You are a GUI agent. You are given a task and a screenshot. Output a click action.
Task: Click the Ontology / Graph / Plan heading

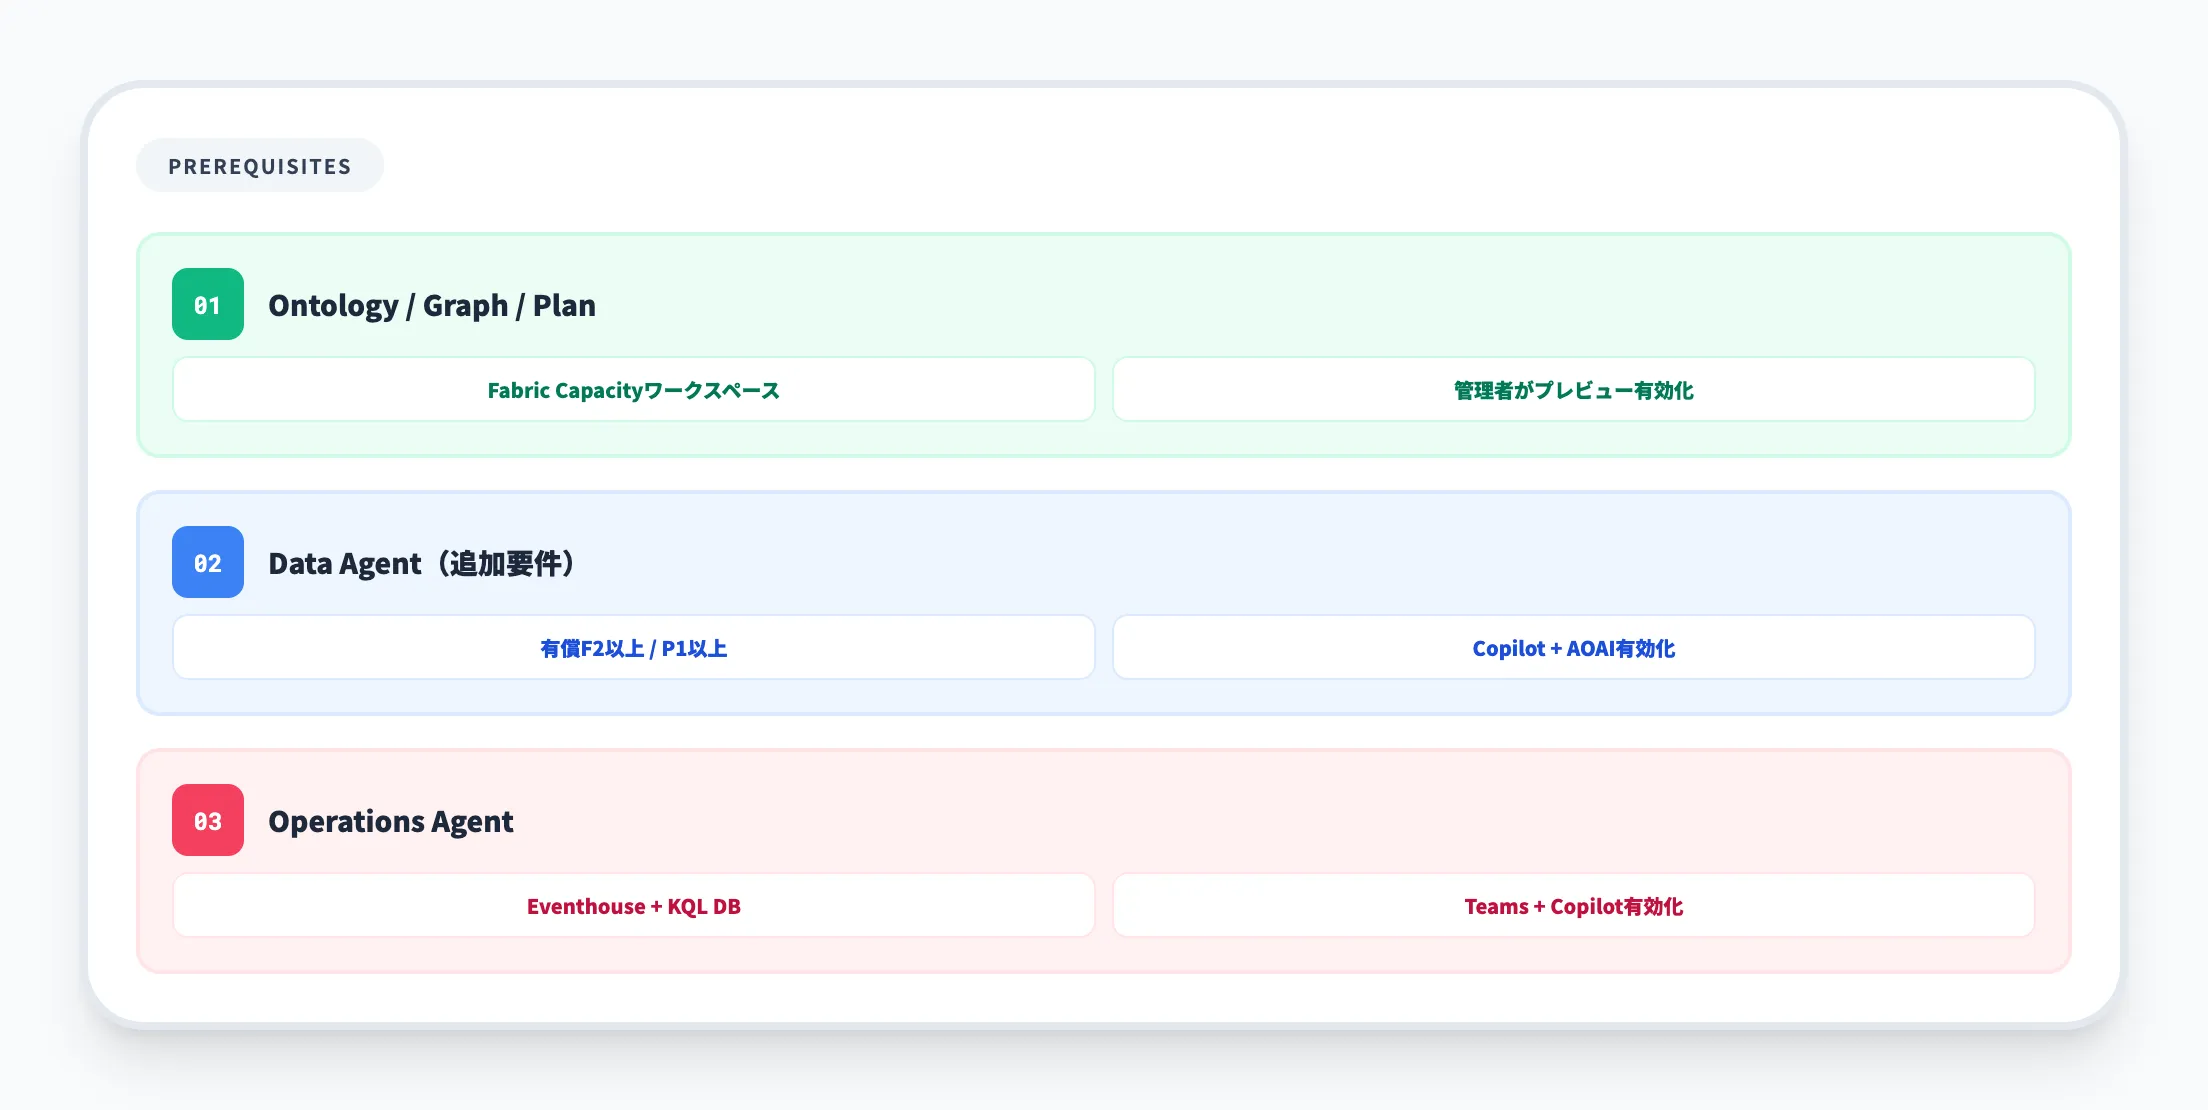[431, 305]
